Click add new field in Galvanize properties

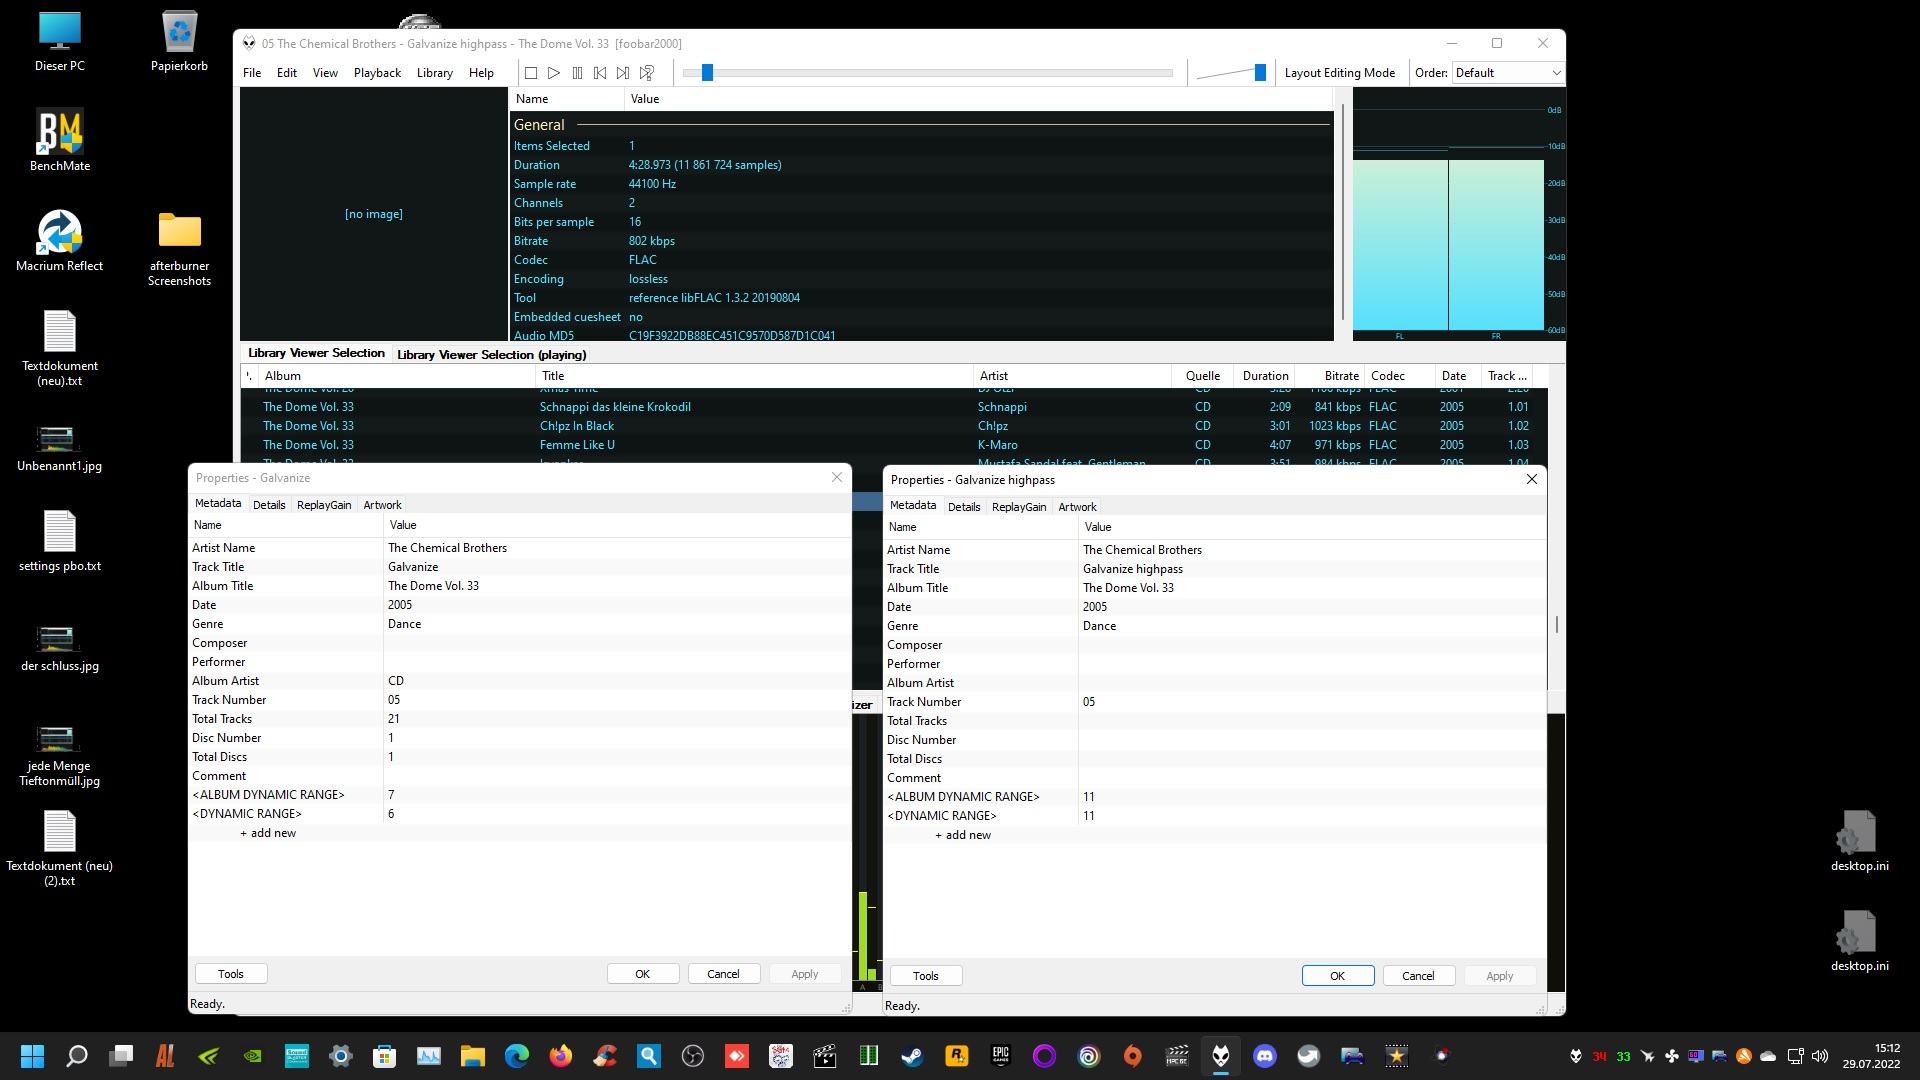(x=268, y=833)
